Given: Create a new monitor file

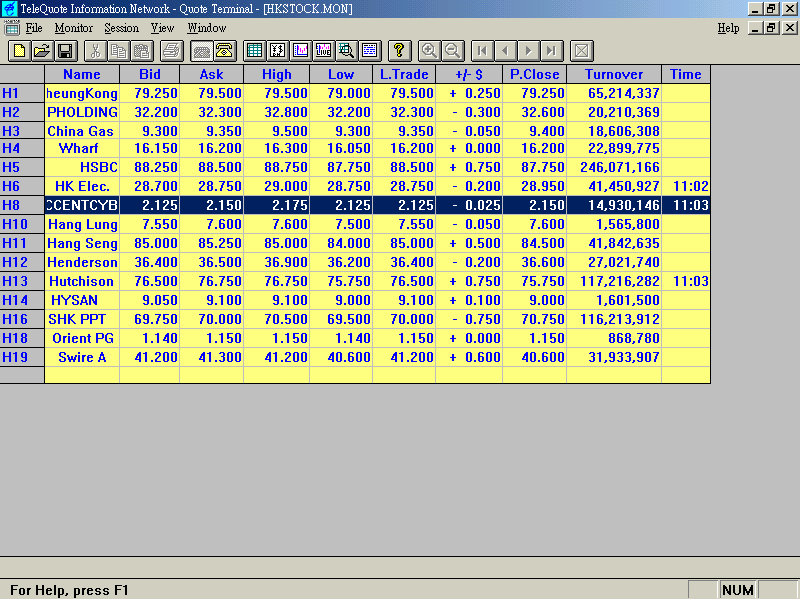Looking at the screenshot, I should [x=19, y=51].
